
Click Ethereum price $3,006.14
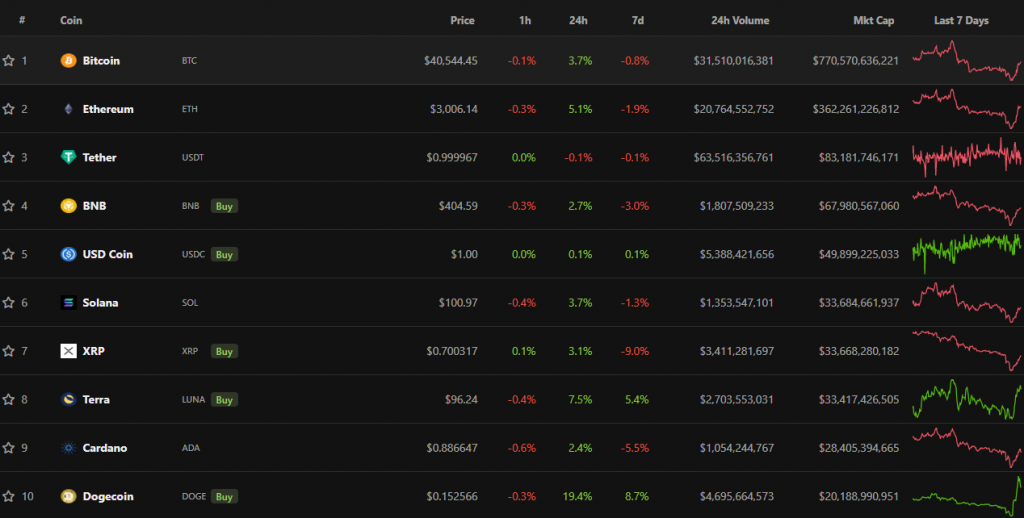454,109
